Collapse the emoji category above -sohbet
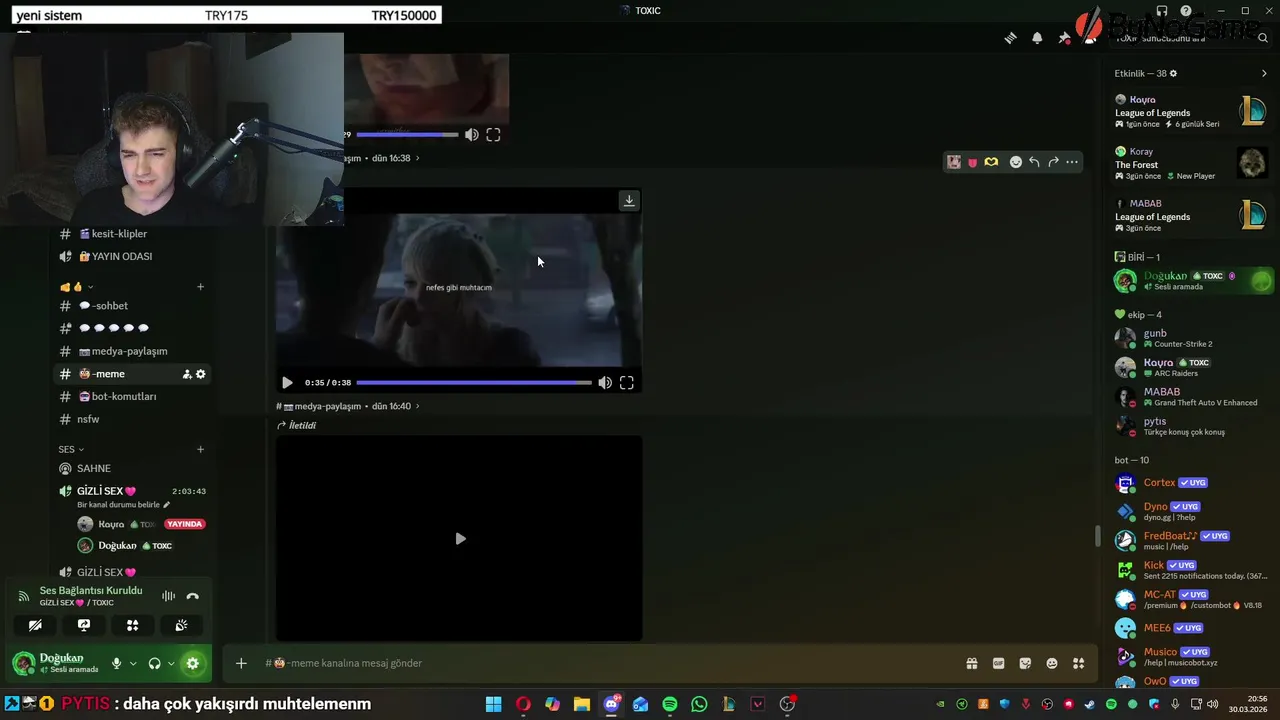Screen dimensions: 1280x720 (77, 287)
